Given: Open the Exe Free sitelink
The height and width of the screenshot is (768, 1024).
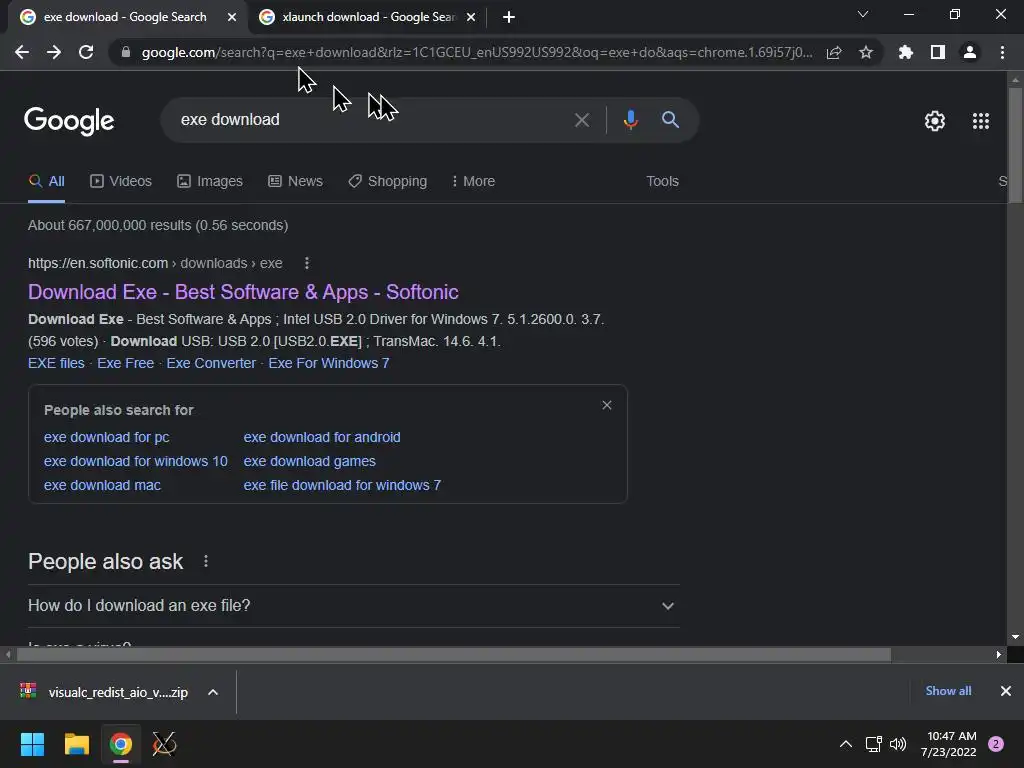Looking at the screenshot, I should 125,363.
